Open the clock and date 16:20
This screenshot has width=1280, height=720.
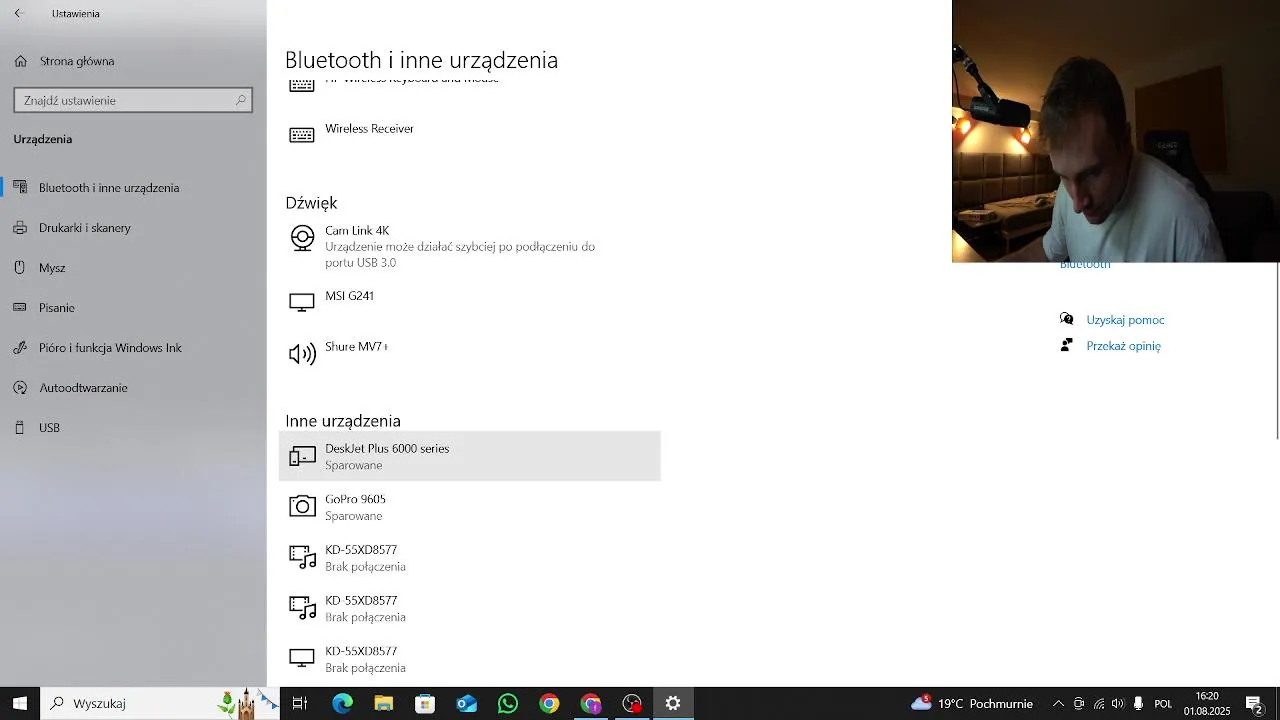pyautogui.click(x=1207, y=704)
